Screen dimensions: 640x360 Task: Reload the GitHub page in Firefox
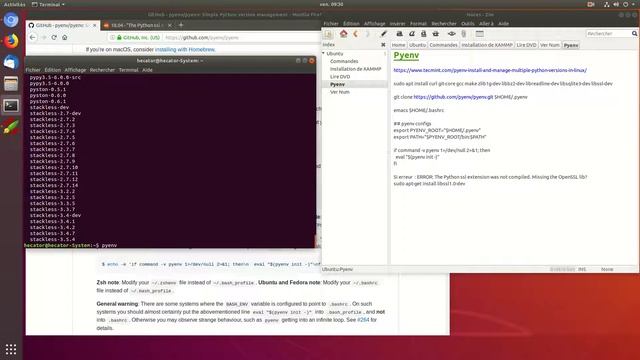point(54,37)
